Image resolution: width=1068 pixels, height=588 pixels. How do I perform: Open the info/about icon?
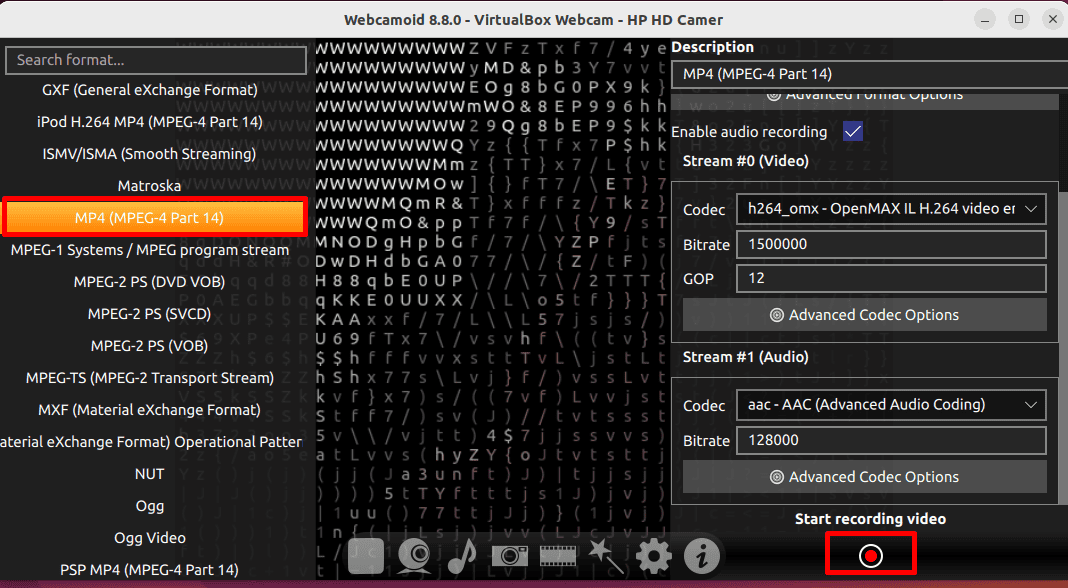point(702,555)
